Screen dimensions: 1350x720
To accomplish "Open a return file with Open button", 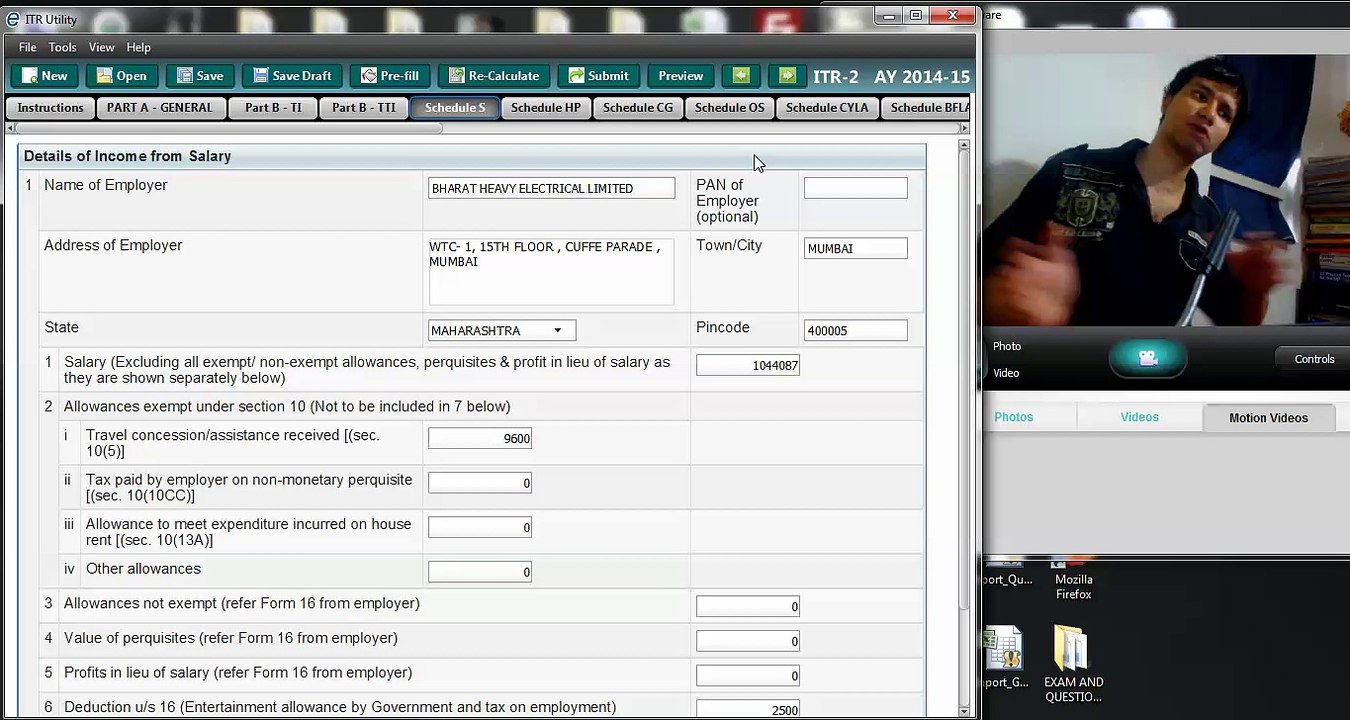I will 122,76.
